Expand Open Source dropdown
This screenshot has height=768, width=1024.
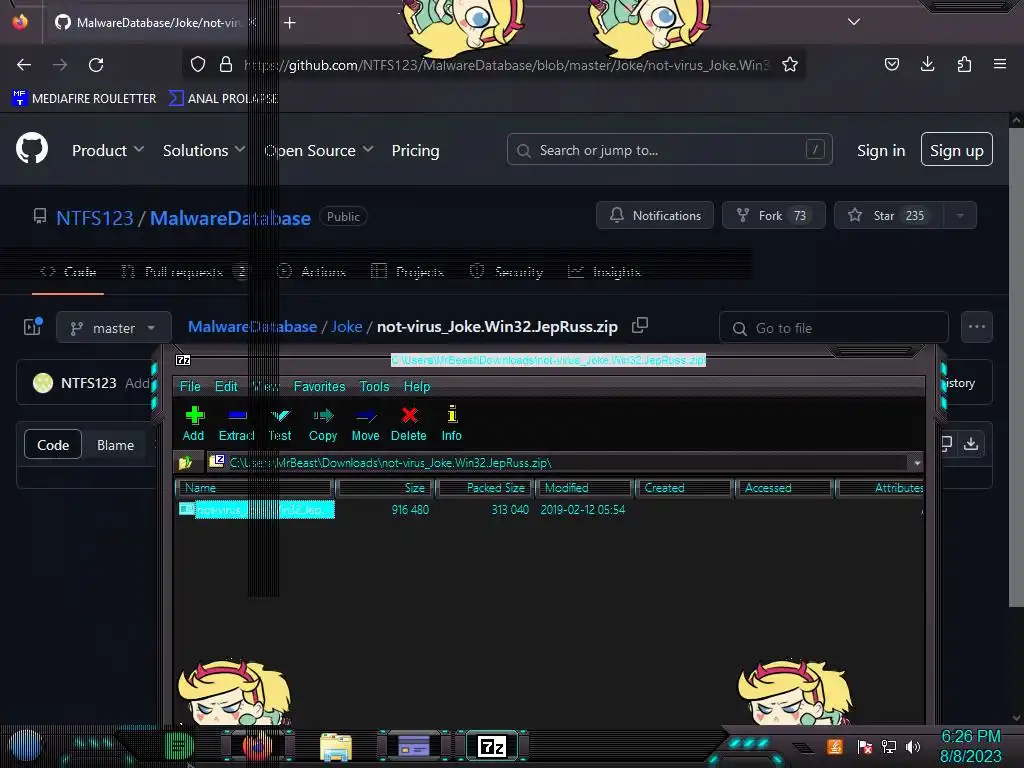[x=319, y=150]
